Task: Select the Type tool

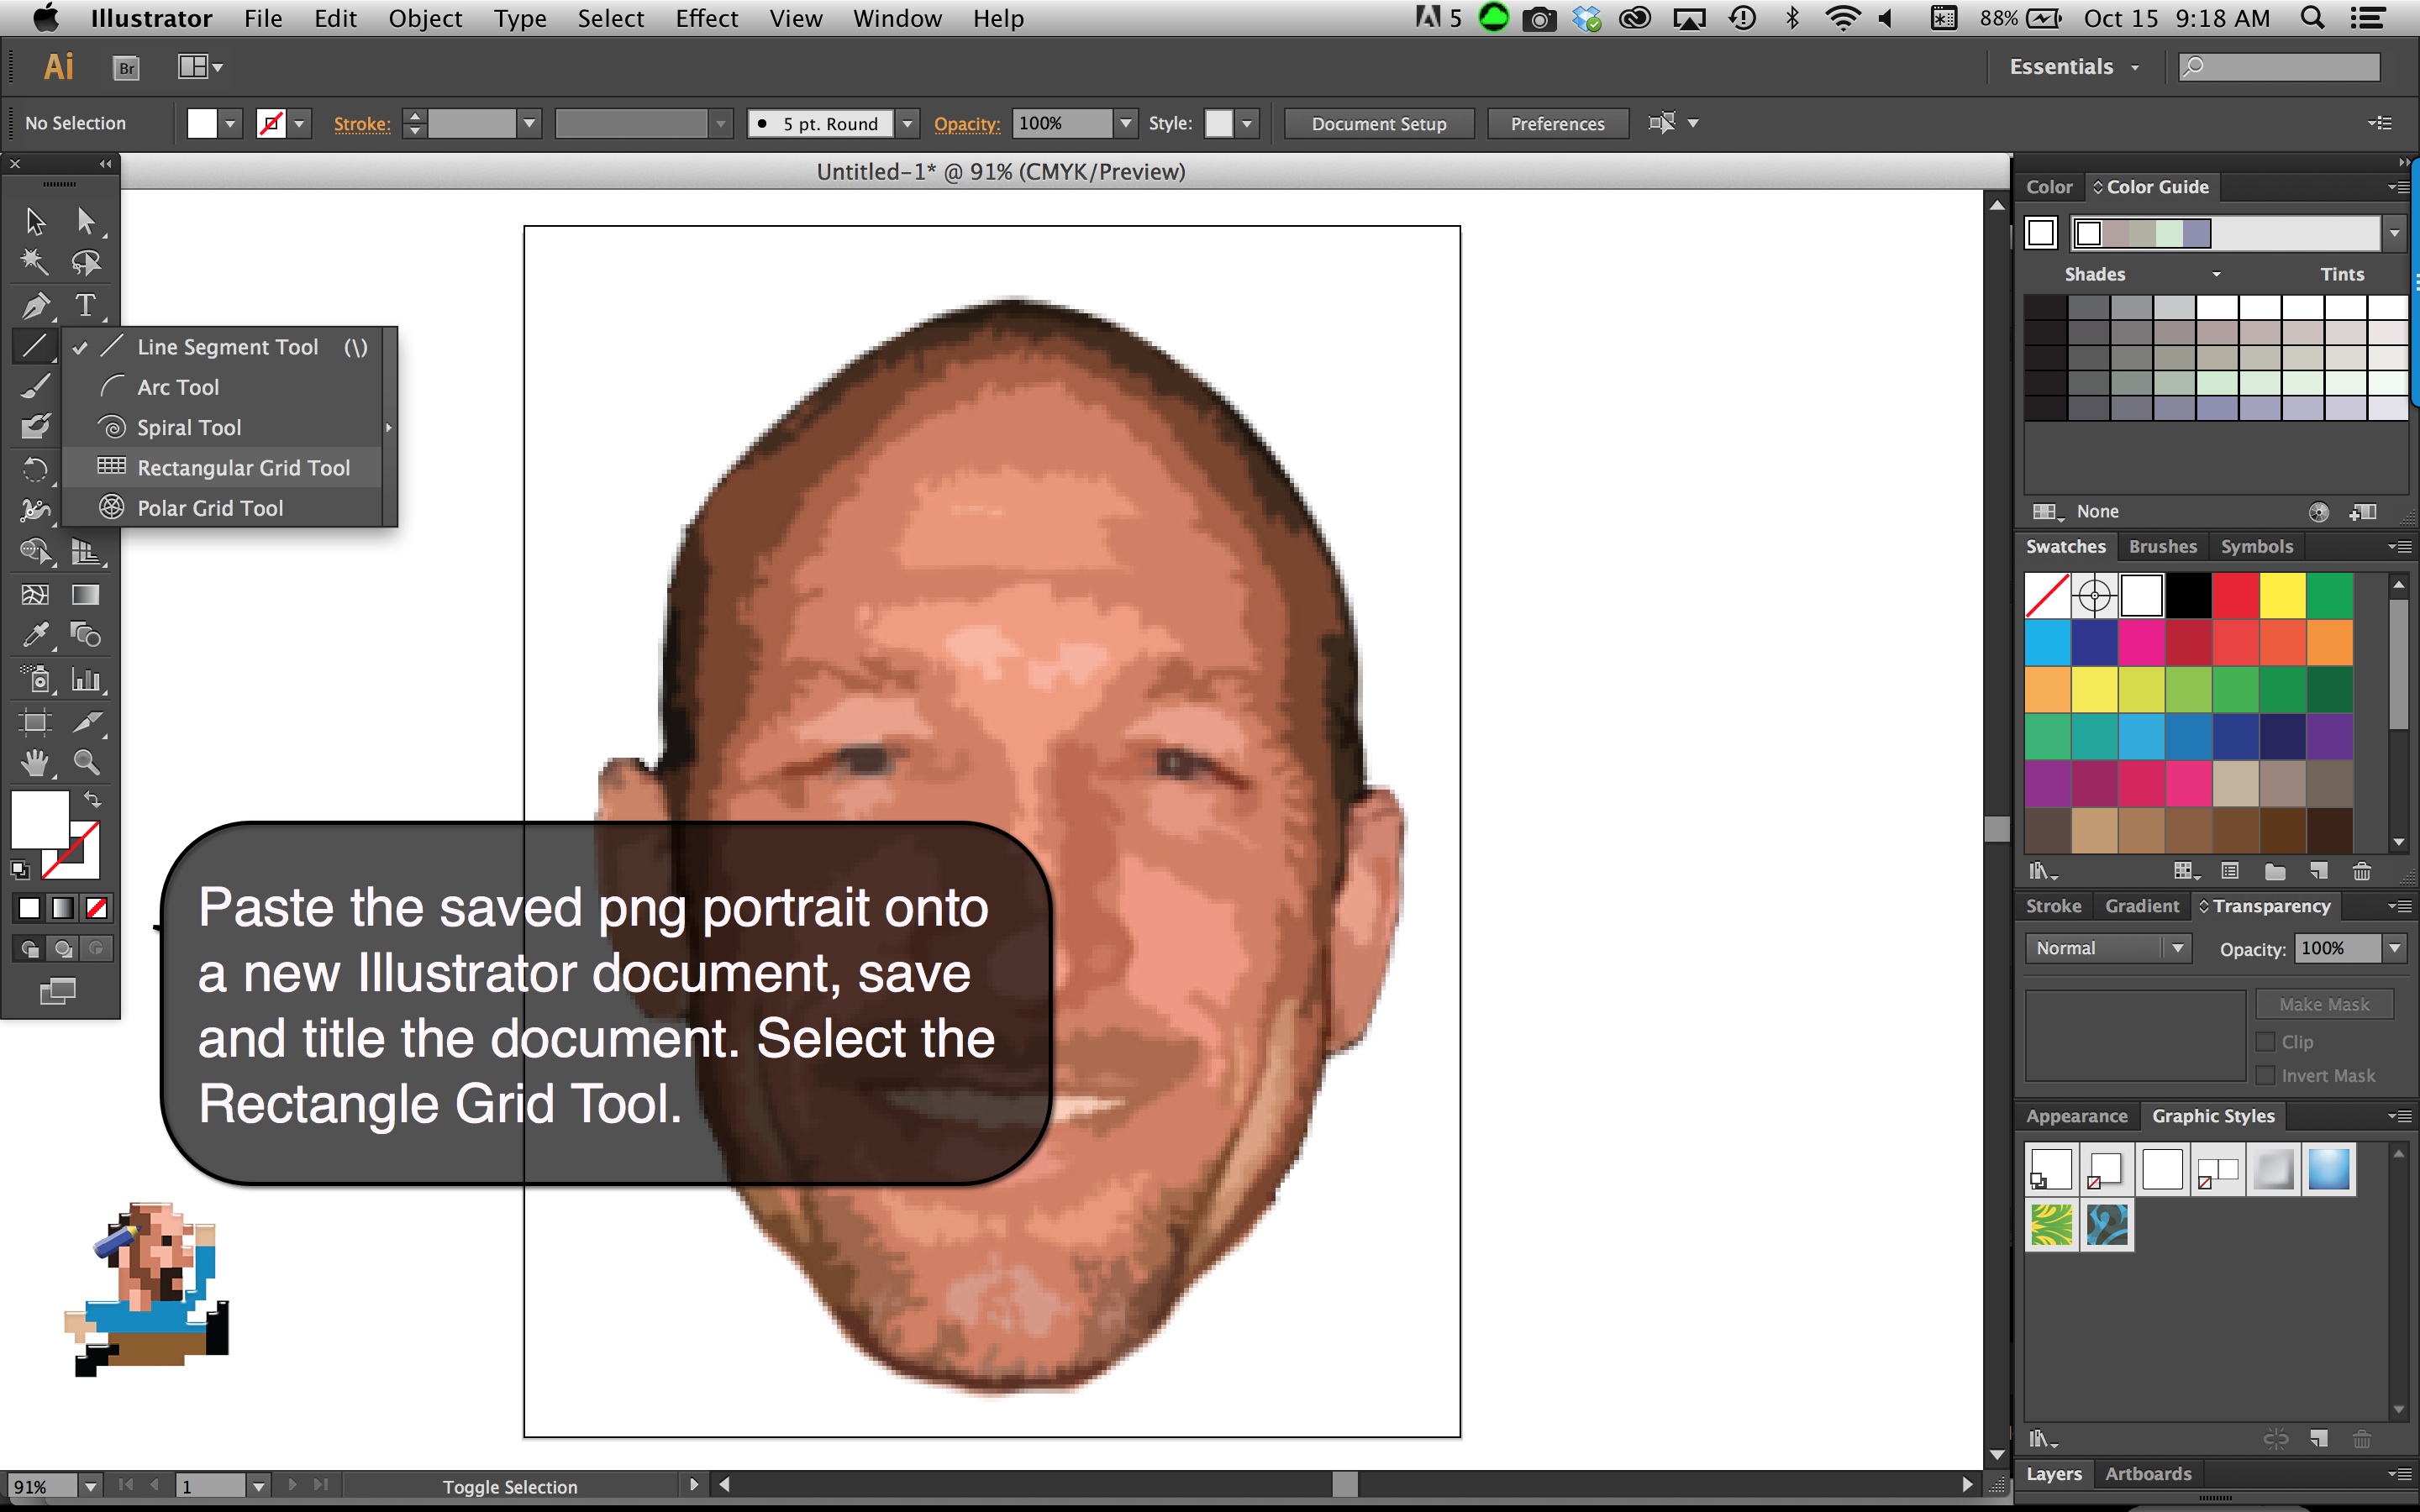Action: point(86,305)
